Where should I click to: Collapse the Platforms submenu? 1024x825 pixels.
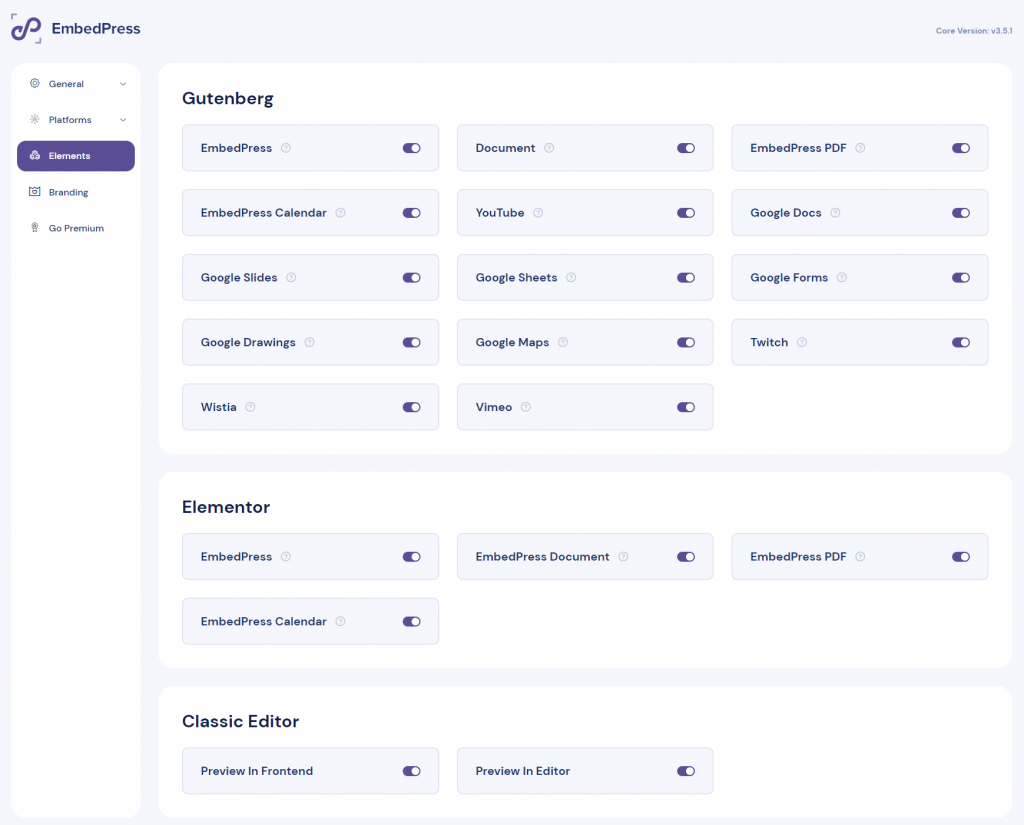click(124, 120)
